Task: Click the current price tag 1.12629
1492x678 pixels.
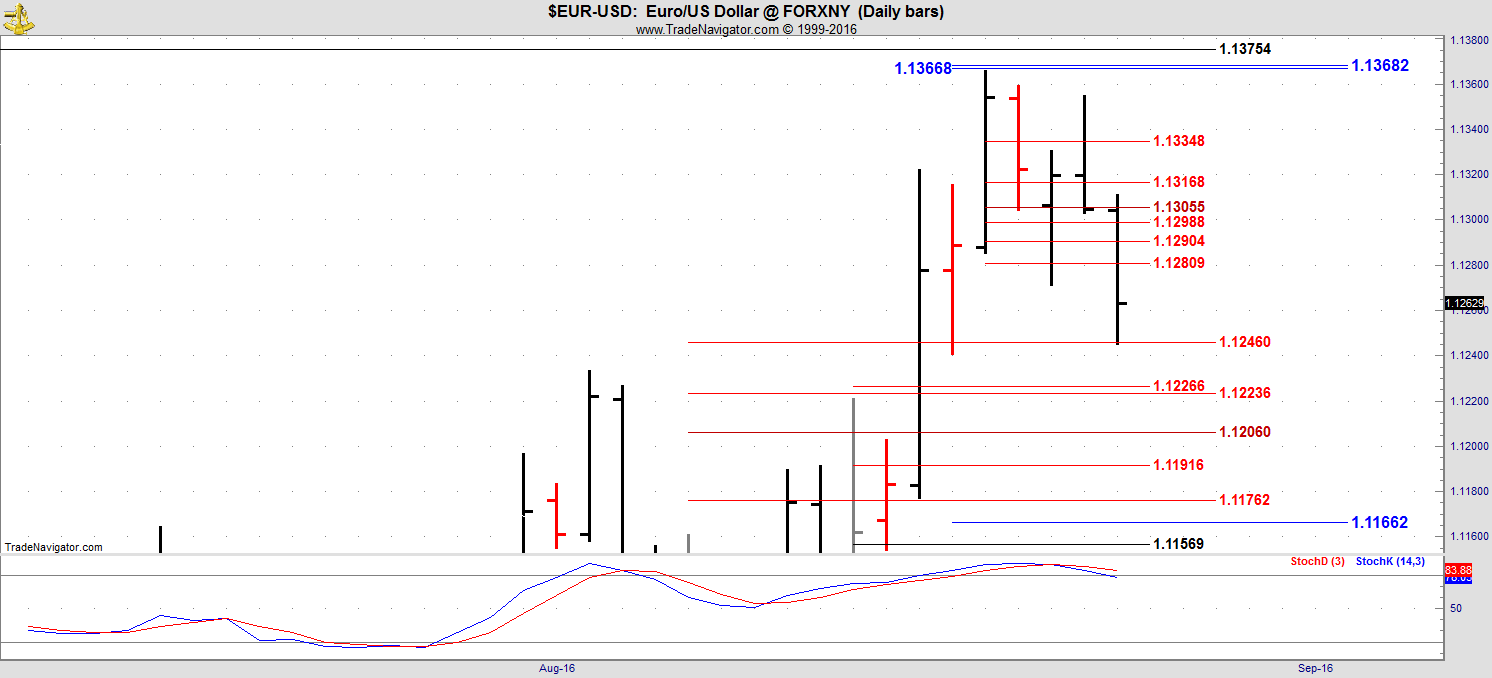Action: click(1463, 303)
